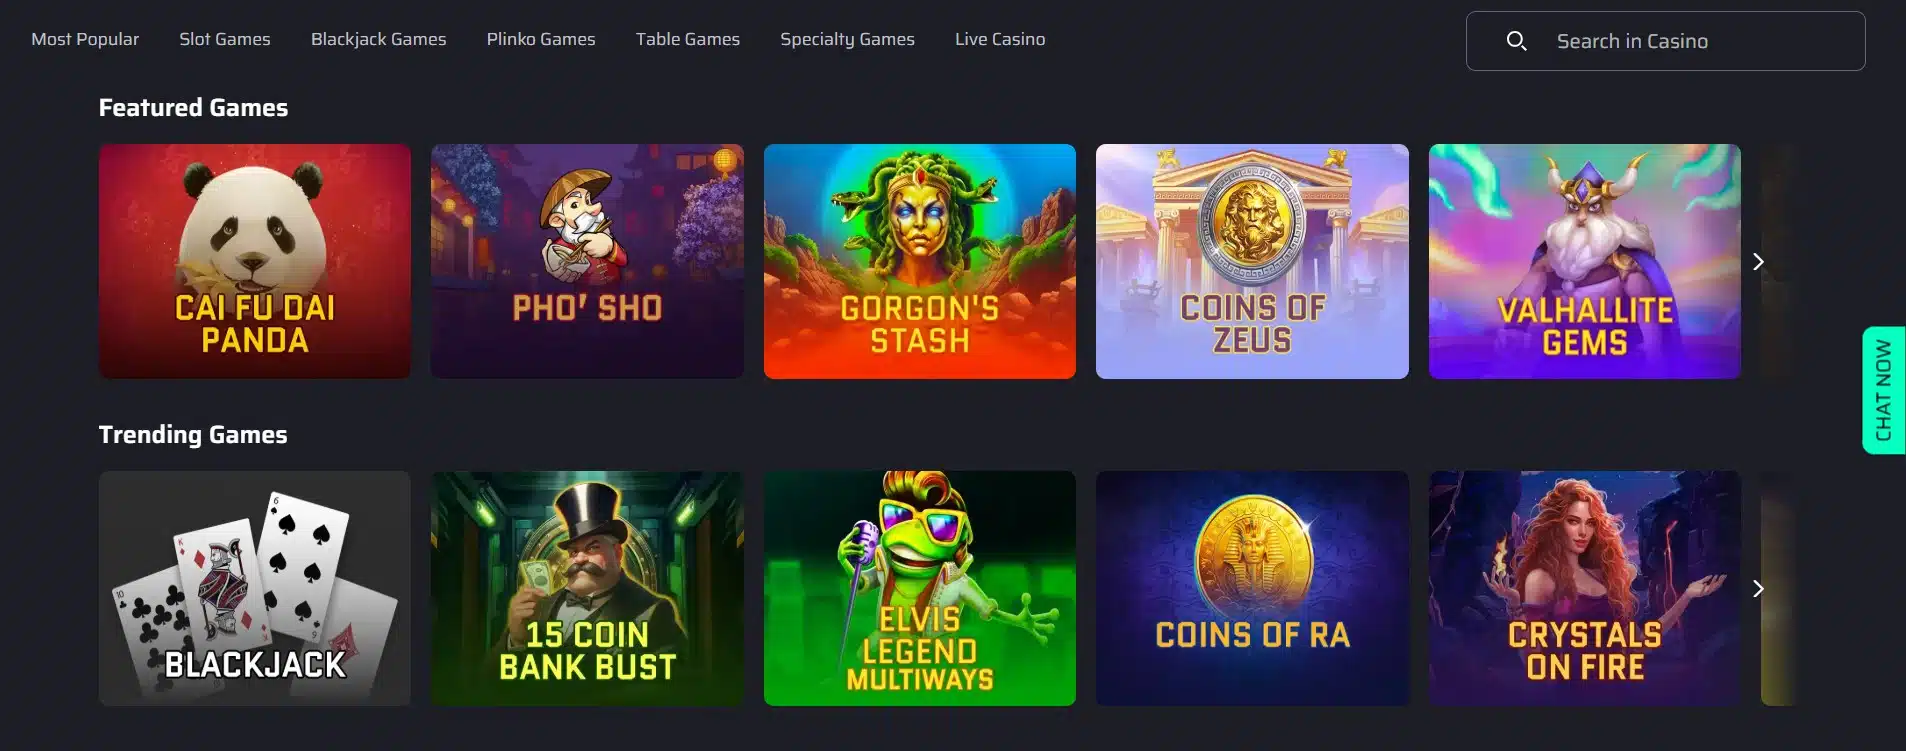
Task: Select the Coins of Zeus thumbnail
Action: pyautogui.click(x=1252, y=261)
